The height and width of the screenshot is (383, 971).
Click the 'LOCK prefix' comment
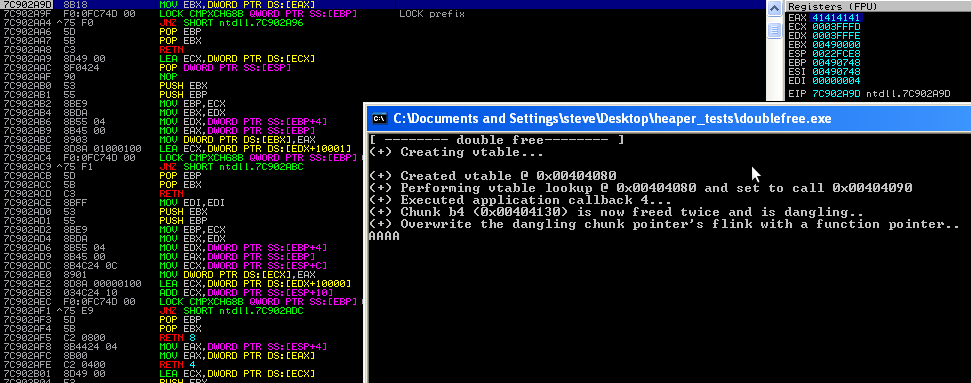coord(432,13)
